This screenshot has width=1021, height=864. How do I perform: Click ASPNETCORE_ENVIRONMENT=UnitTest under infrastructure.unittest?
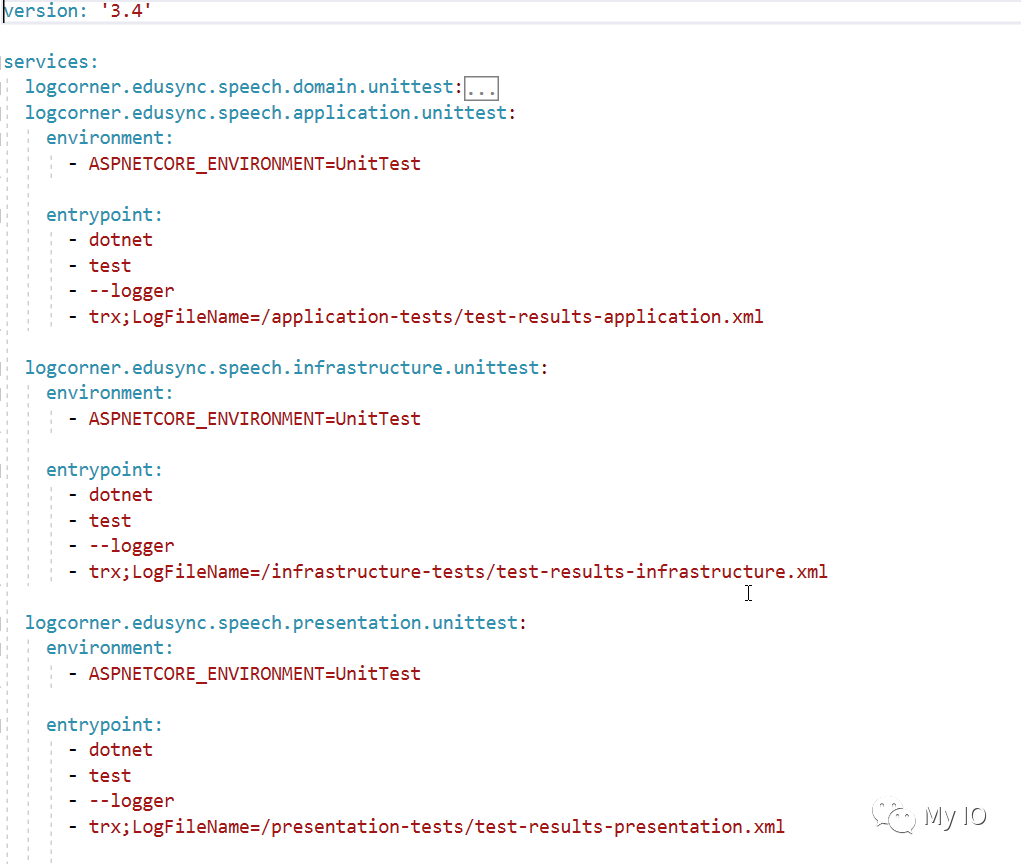255,419
